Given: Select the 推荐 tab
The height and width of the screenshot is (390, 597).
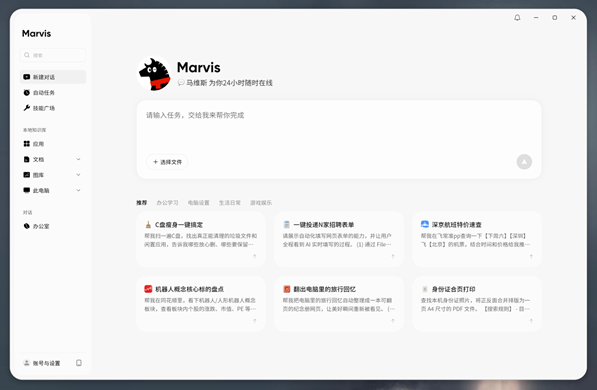Looking at the screenshot, I should click(142, 203).
